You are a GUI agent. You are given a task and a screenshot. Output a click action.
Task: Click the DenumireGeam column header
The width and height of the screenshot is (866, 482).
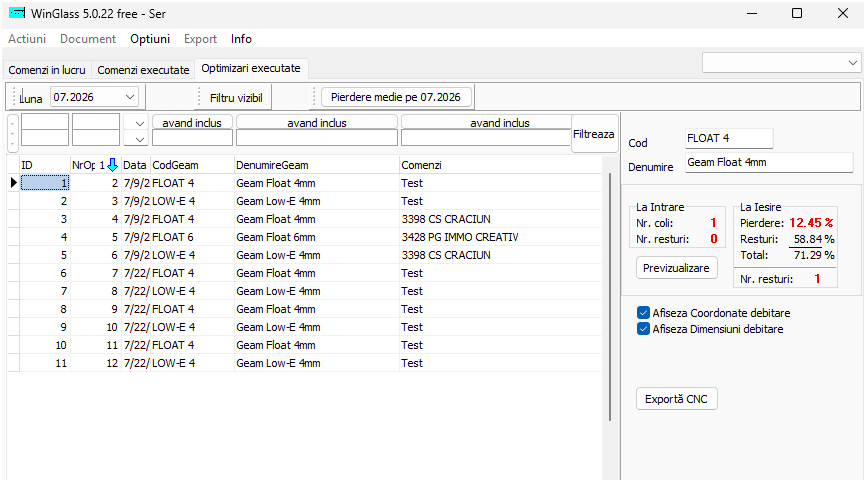tap(316, 165)
